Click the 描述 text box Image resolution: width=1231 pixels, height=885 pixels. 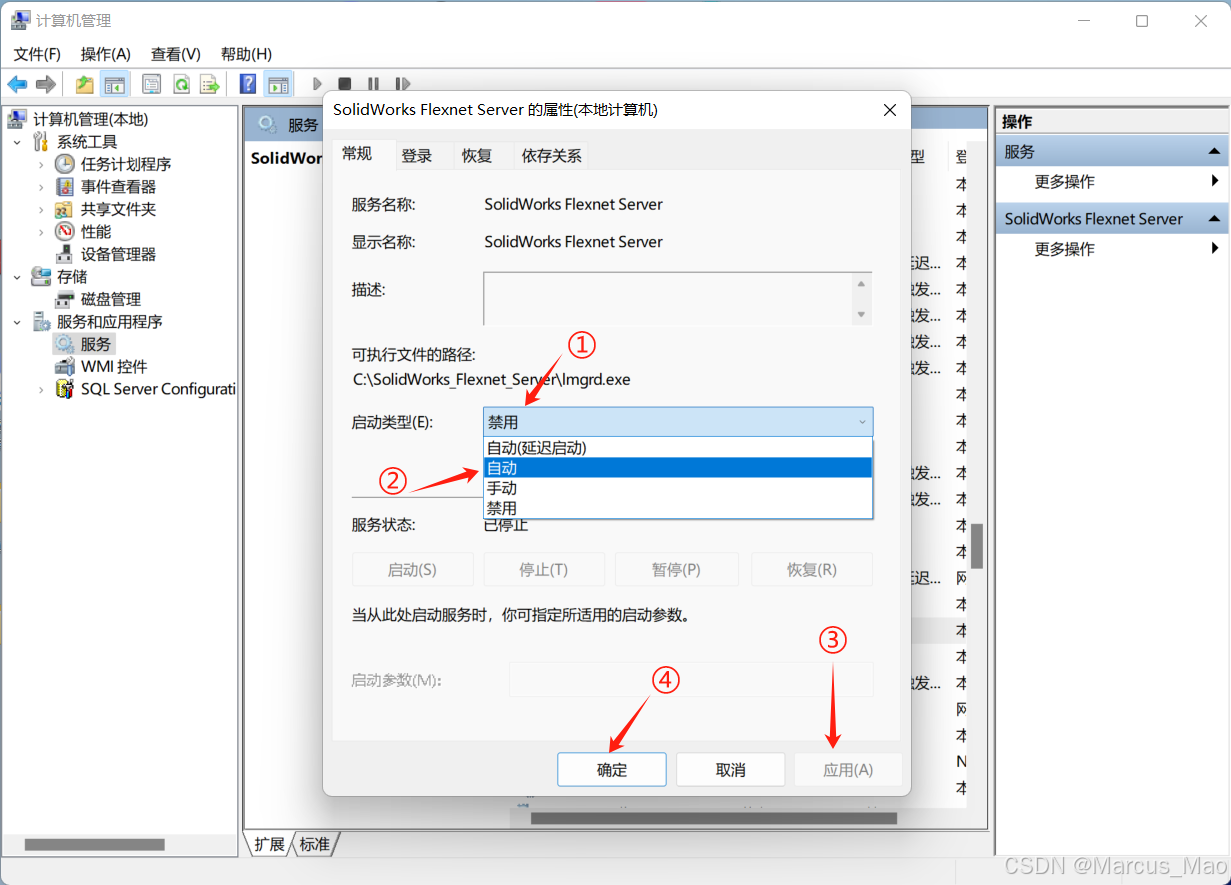click(668, 298)
